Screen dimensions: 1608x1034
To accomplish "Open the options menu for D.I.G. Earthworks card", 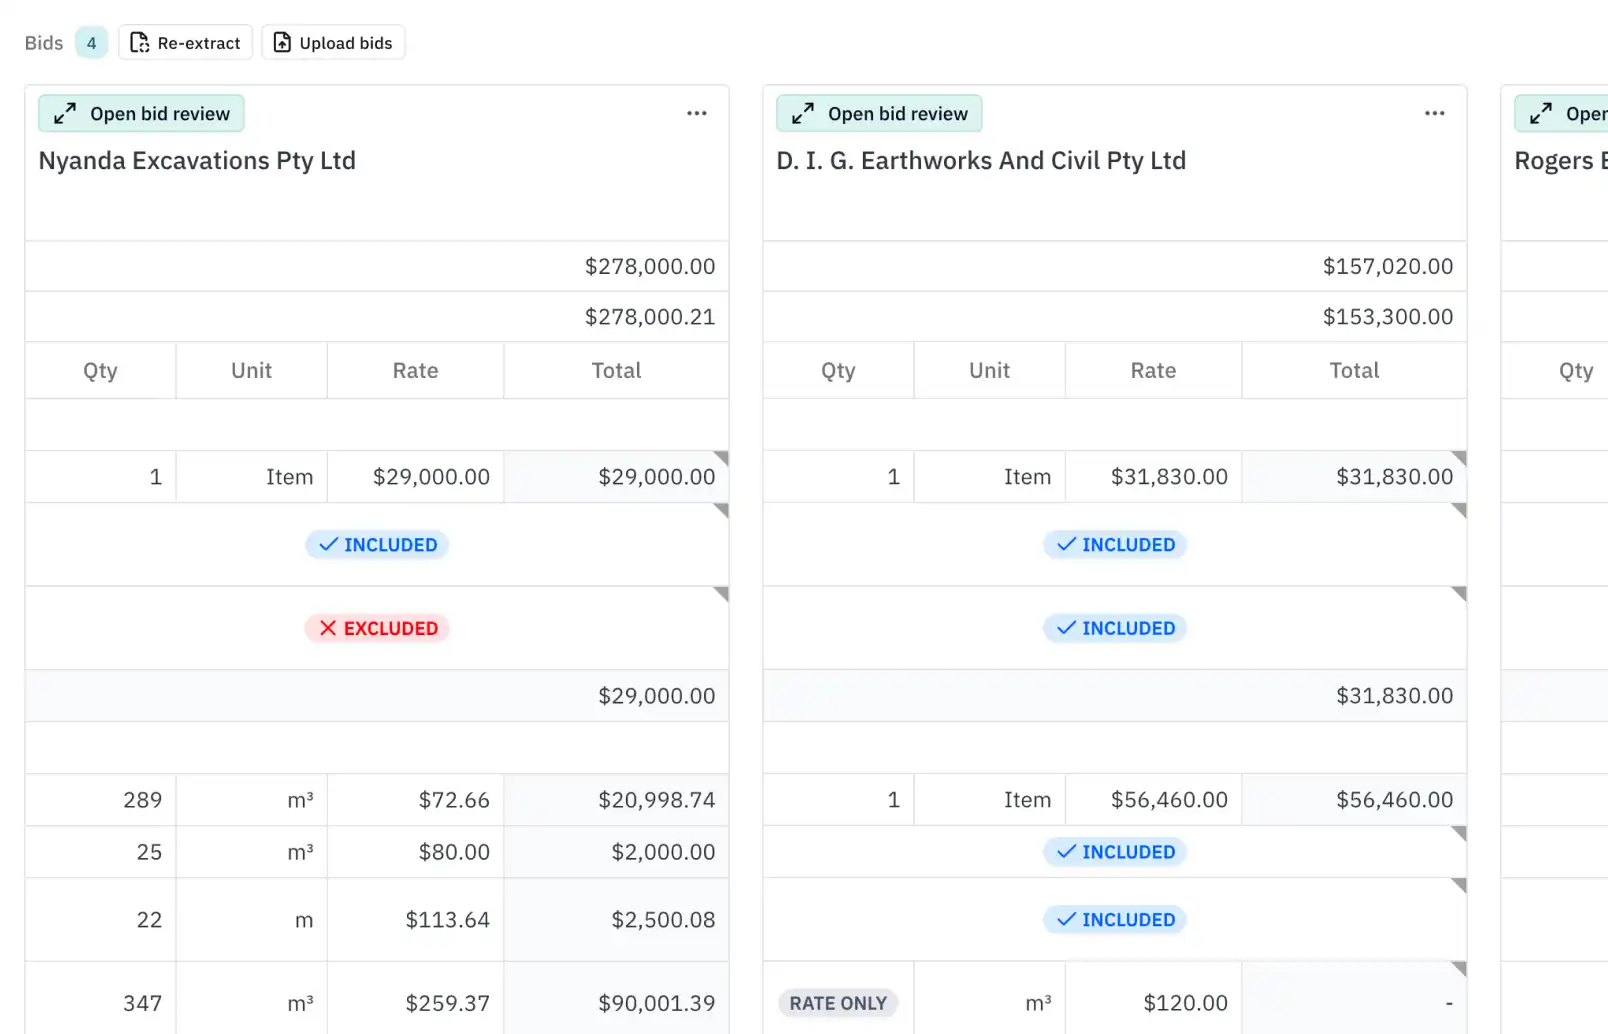I will (x=1435, y=113).
